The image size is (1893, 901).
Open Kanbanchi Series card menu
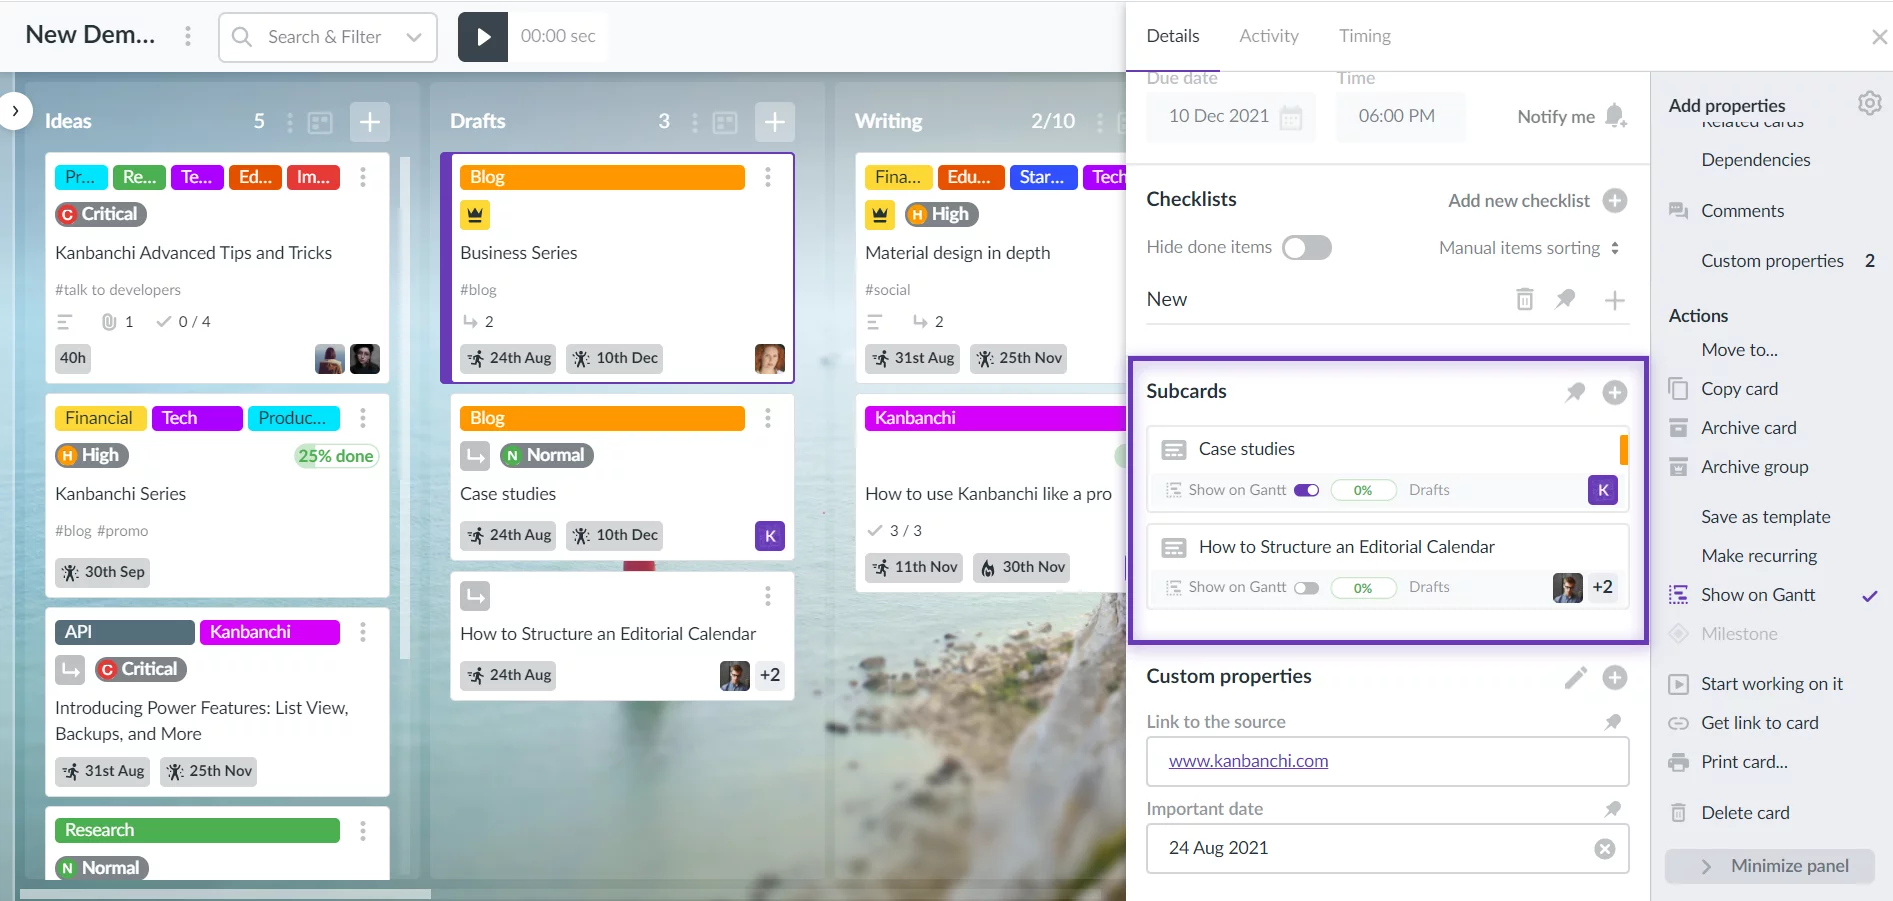click(363, 418)
